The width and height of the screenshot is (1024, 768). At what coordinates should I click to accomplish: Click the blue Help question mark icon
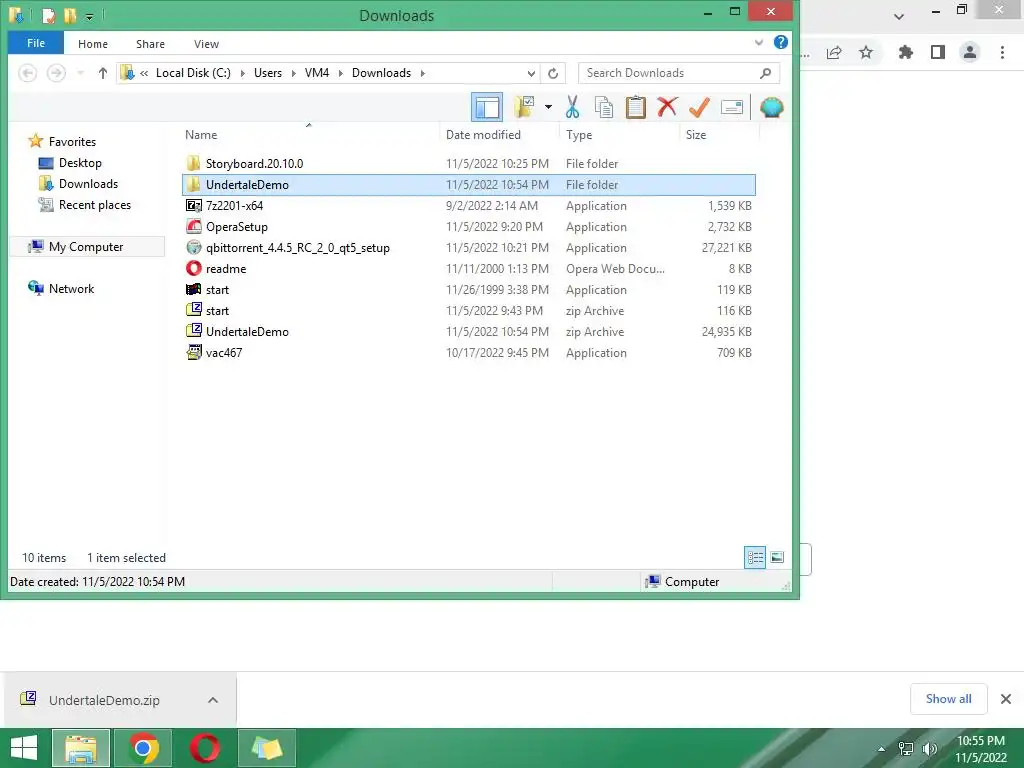click(x=780, y=42)
